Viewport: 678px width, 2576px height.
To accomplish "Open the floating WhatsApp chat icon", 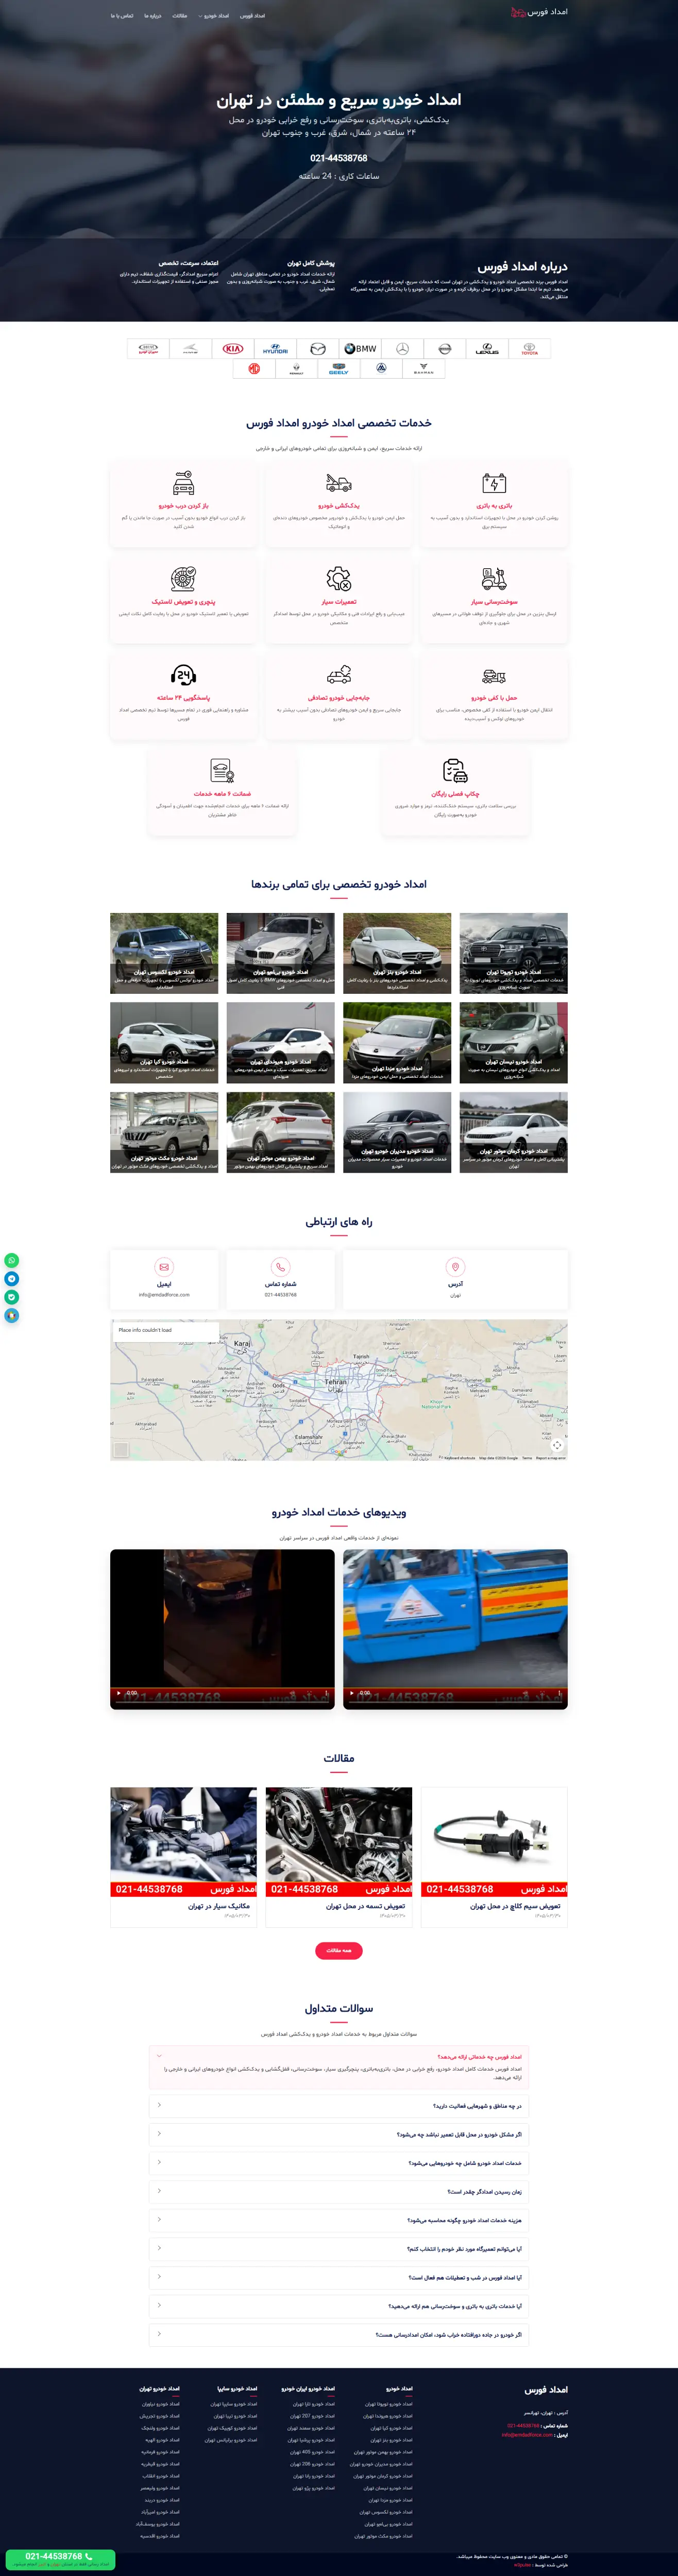I will pyautogui.click(x=12, y=1261).
